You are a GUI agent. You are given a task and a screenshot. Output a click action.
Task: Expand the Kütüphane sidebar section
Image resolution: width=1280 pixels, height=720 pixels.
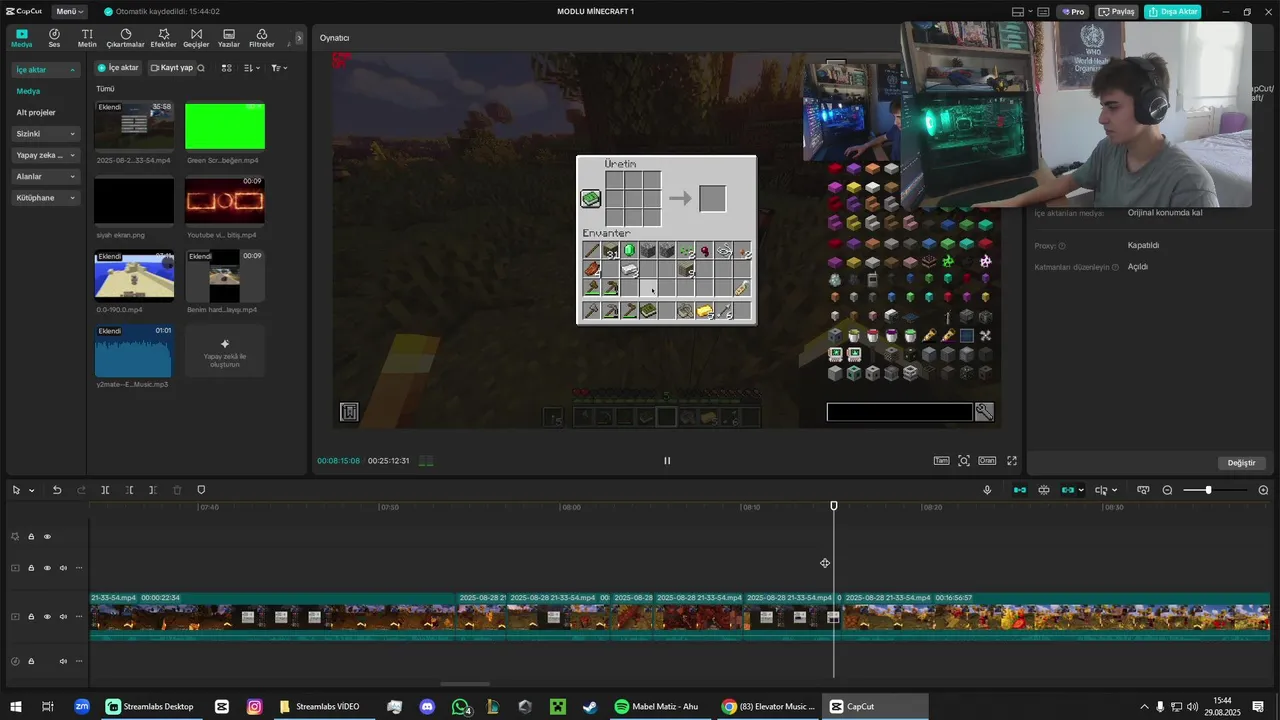point(46,198)
